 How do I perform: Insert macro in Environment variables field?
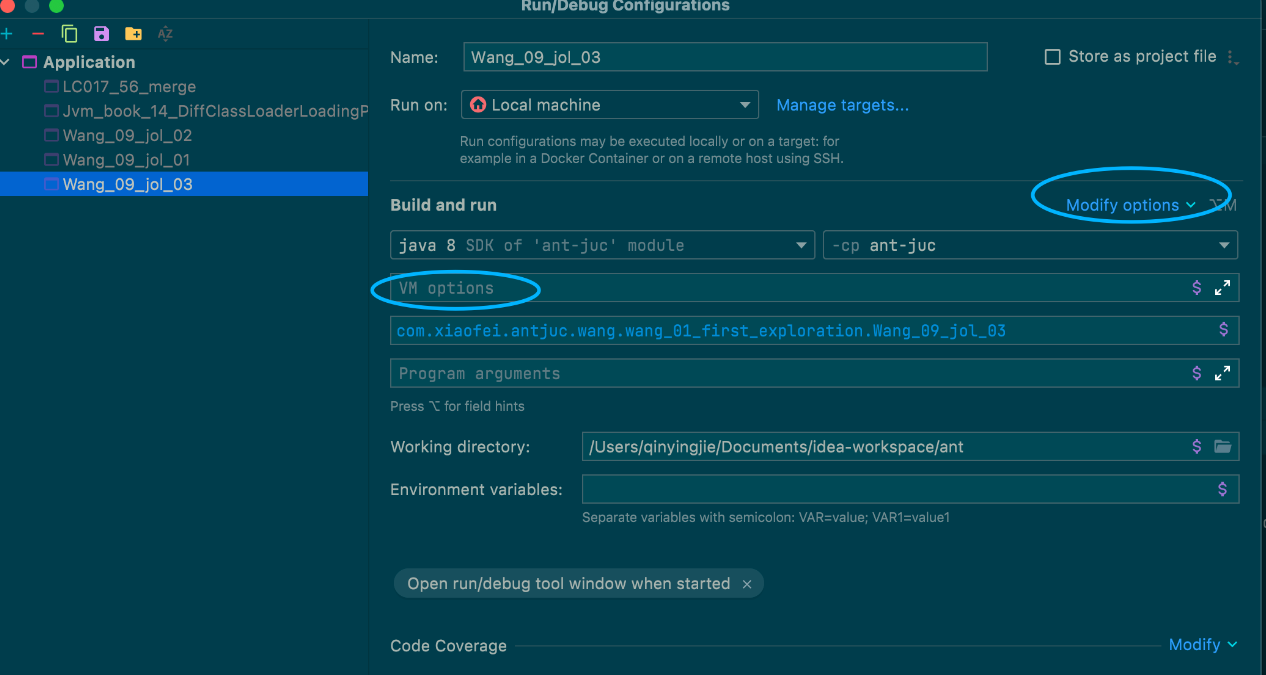pyautogui.click(x=1222, y=489)
